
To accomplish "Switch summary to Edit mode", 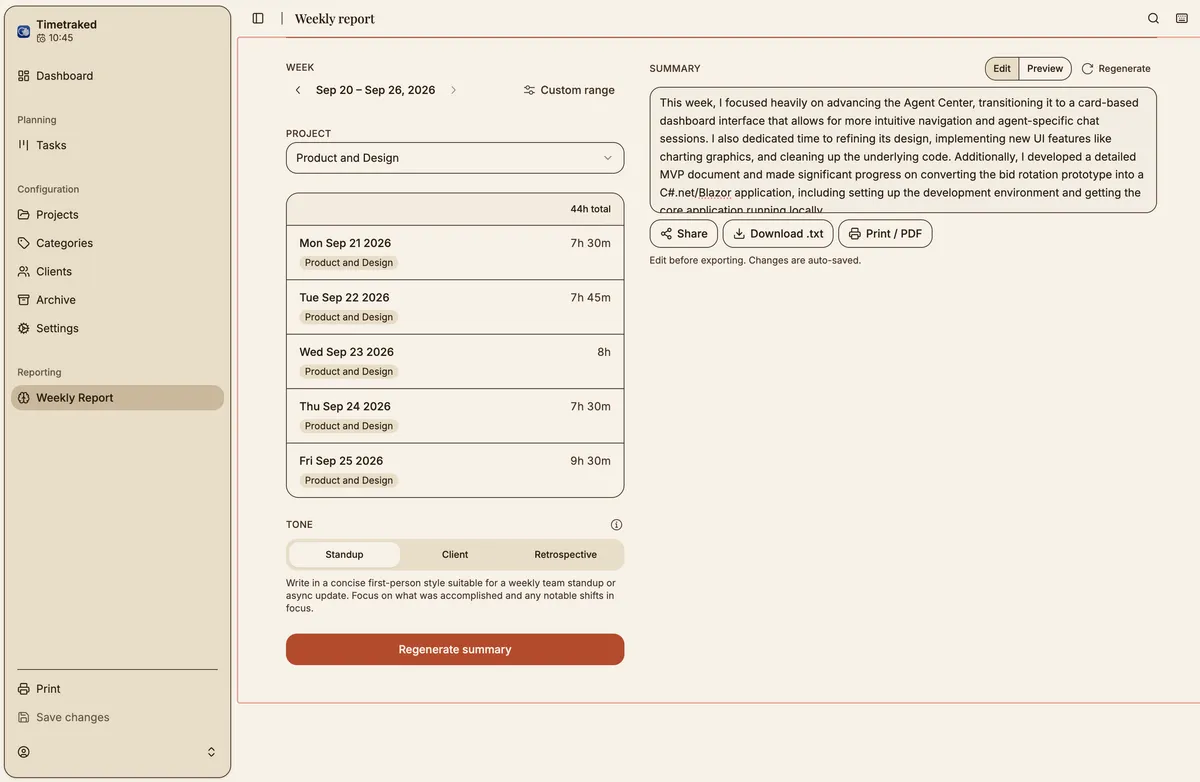I will pos(1002,69).
